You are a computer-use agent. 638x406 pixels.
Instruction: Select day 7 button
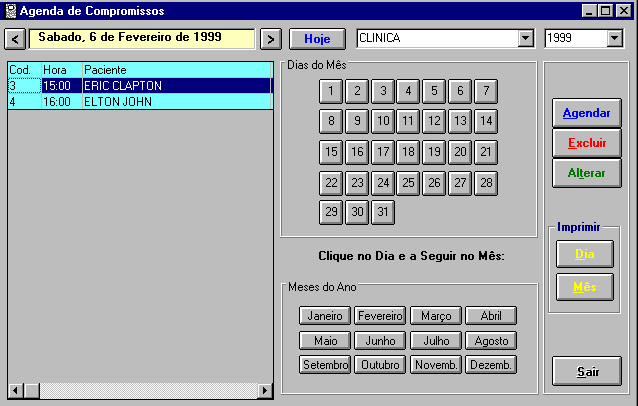point(486,91)
